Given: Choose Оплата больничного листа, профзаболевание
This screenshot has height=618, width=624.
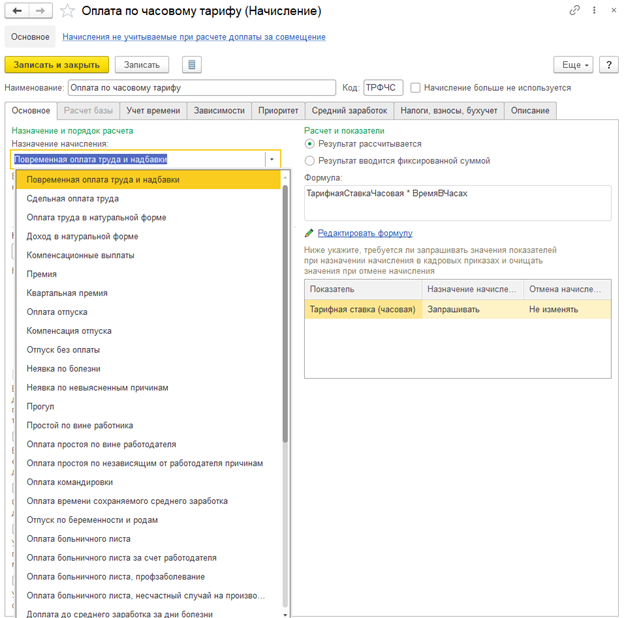Looking at the screenshot, I should click(148, 577).
